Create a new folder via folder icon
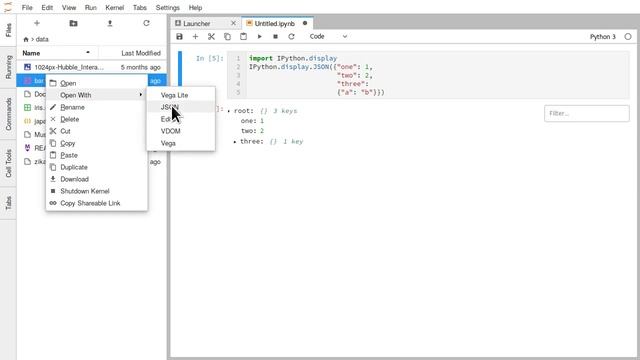The height and width of the screenshot is (360, 640). (73, 23)
